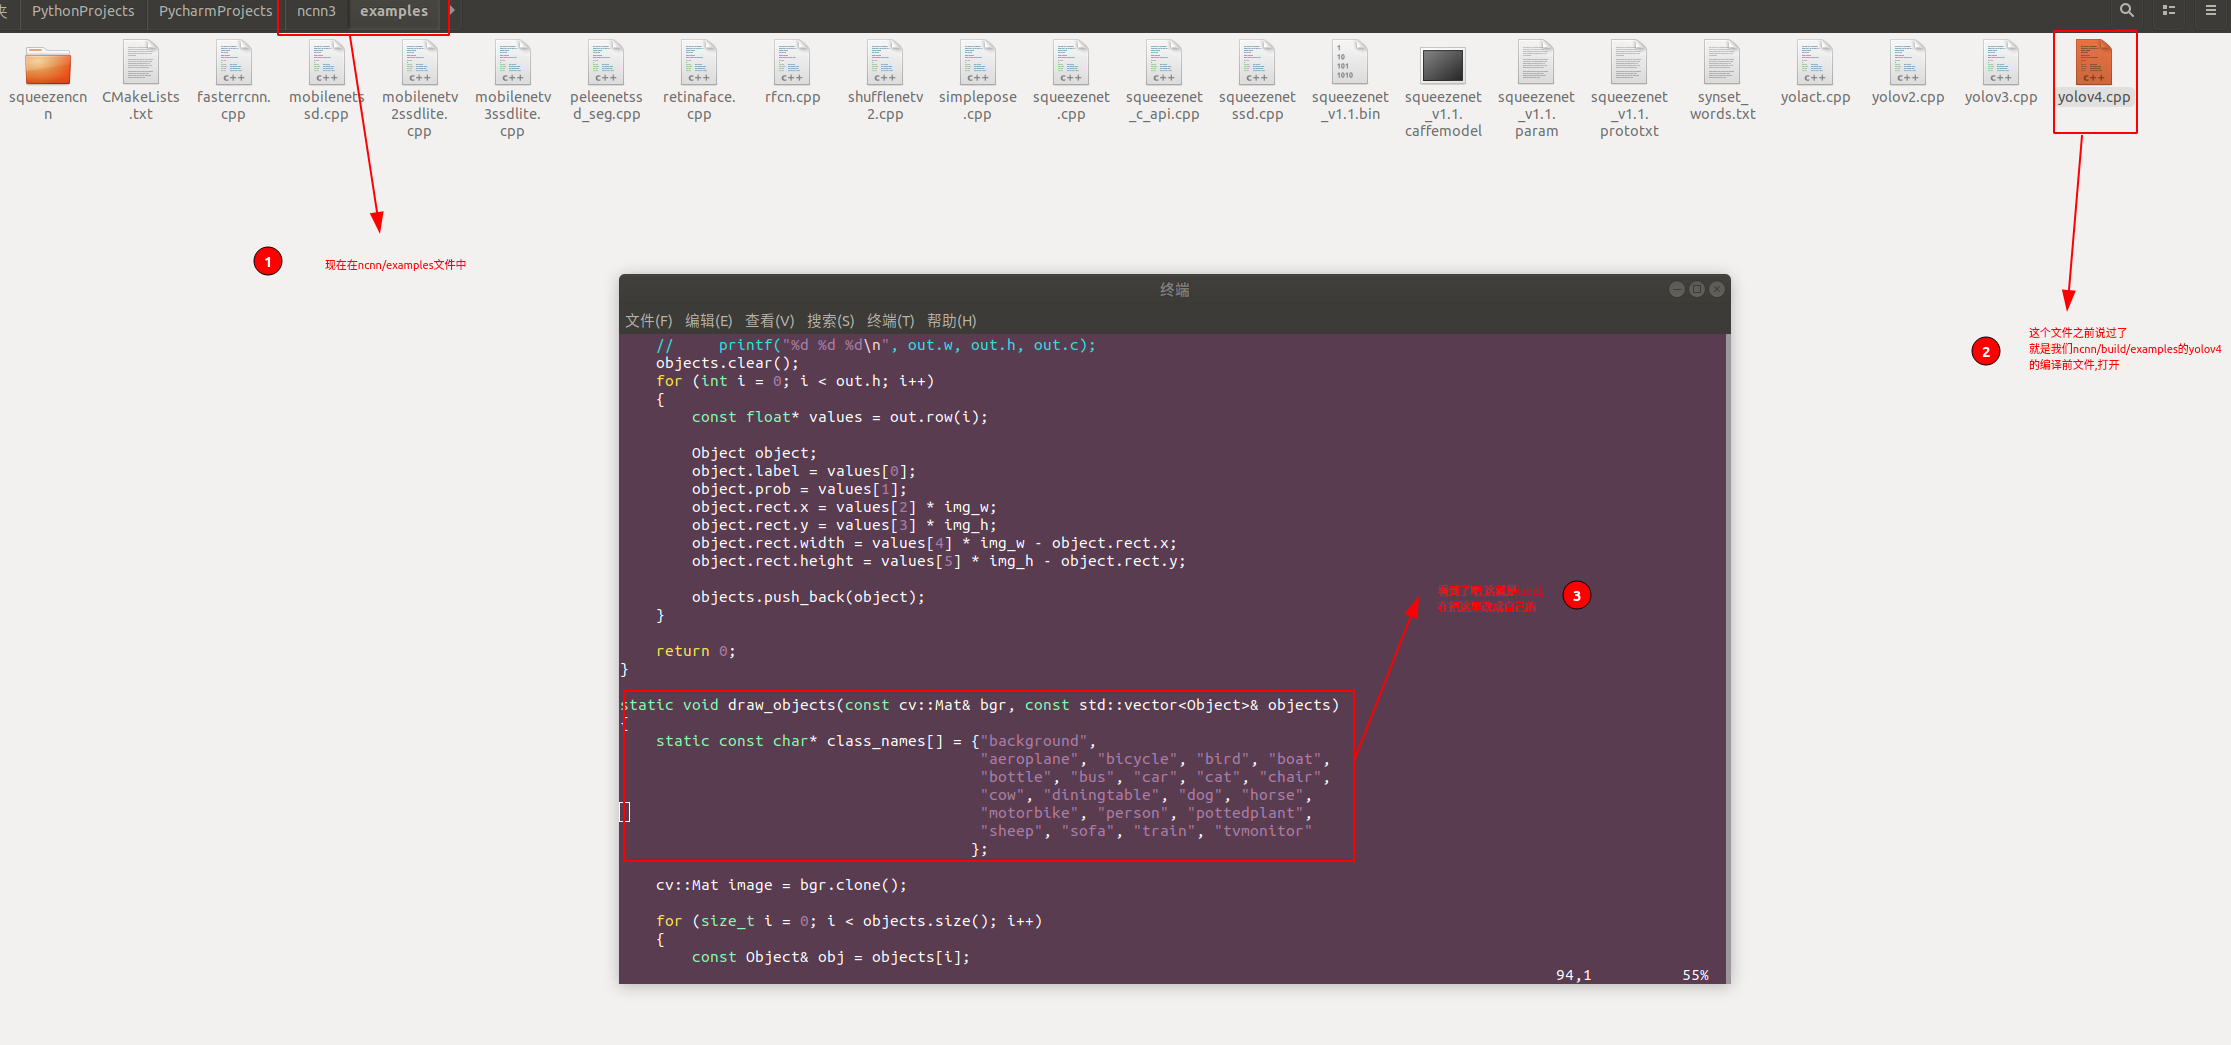
Task: Click the return 0; line in terminal
Action: pyautogui.click(x=695, y=651)
